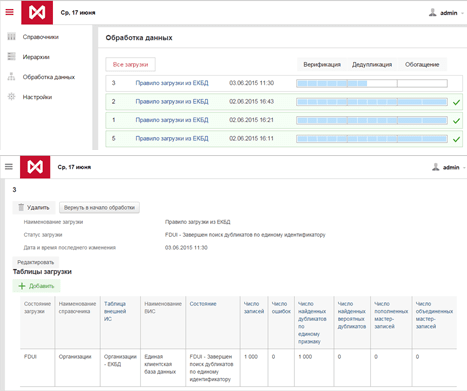Select the Обогащение stage tab
The image size is (467, 391).
coord(422,64)
